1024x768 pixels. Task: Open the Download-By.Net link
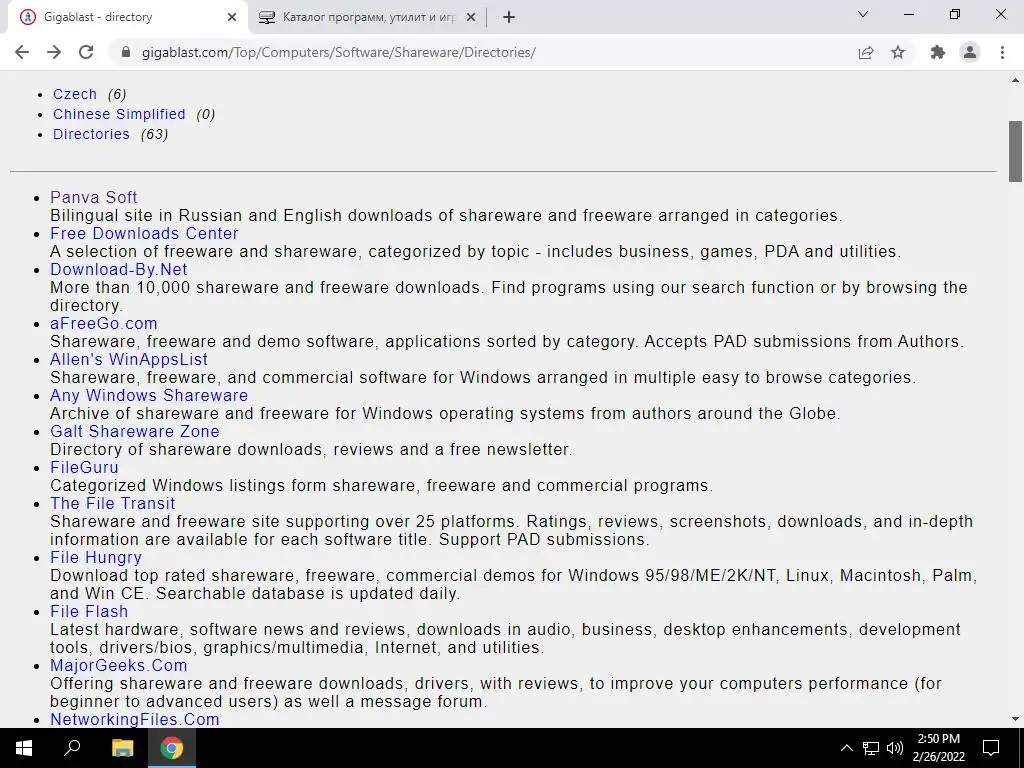click(119, 269)
